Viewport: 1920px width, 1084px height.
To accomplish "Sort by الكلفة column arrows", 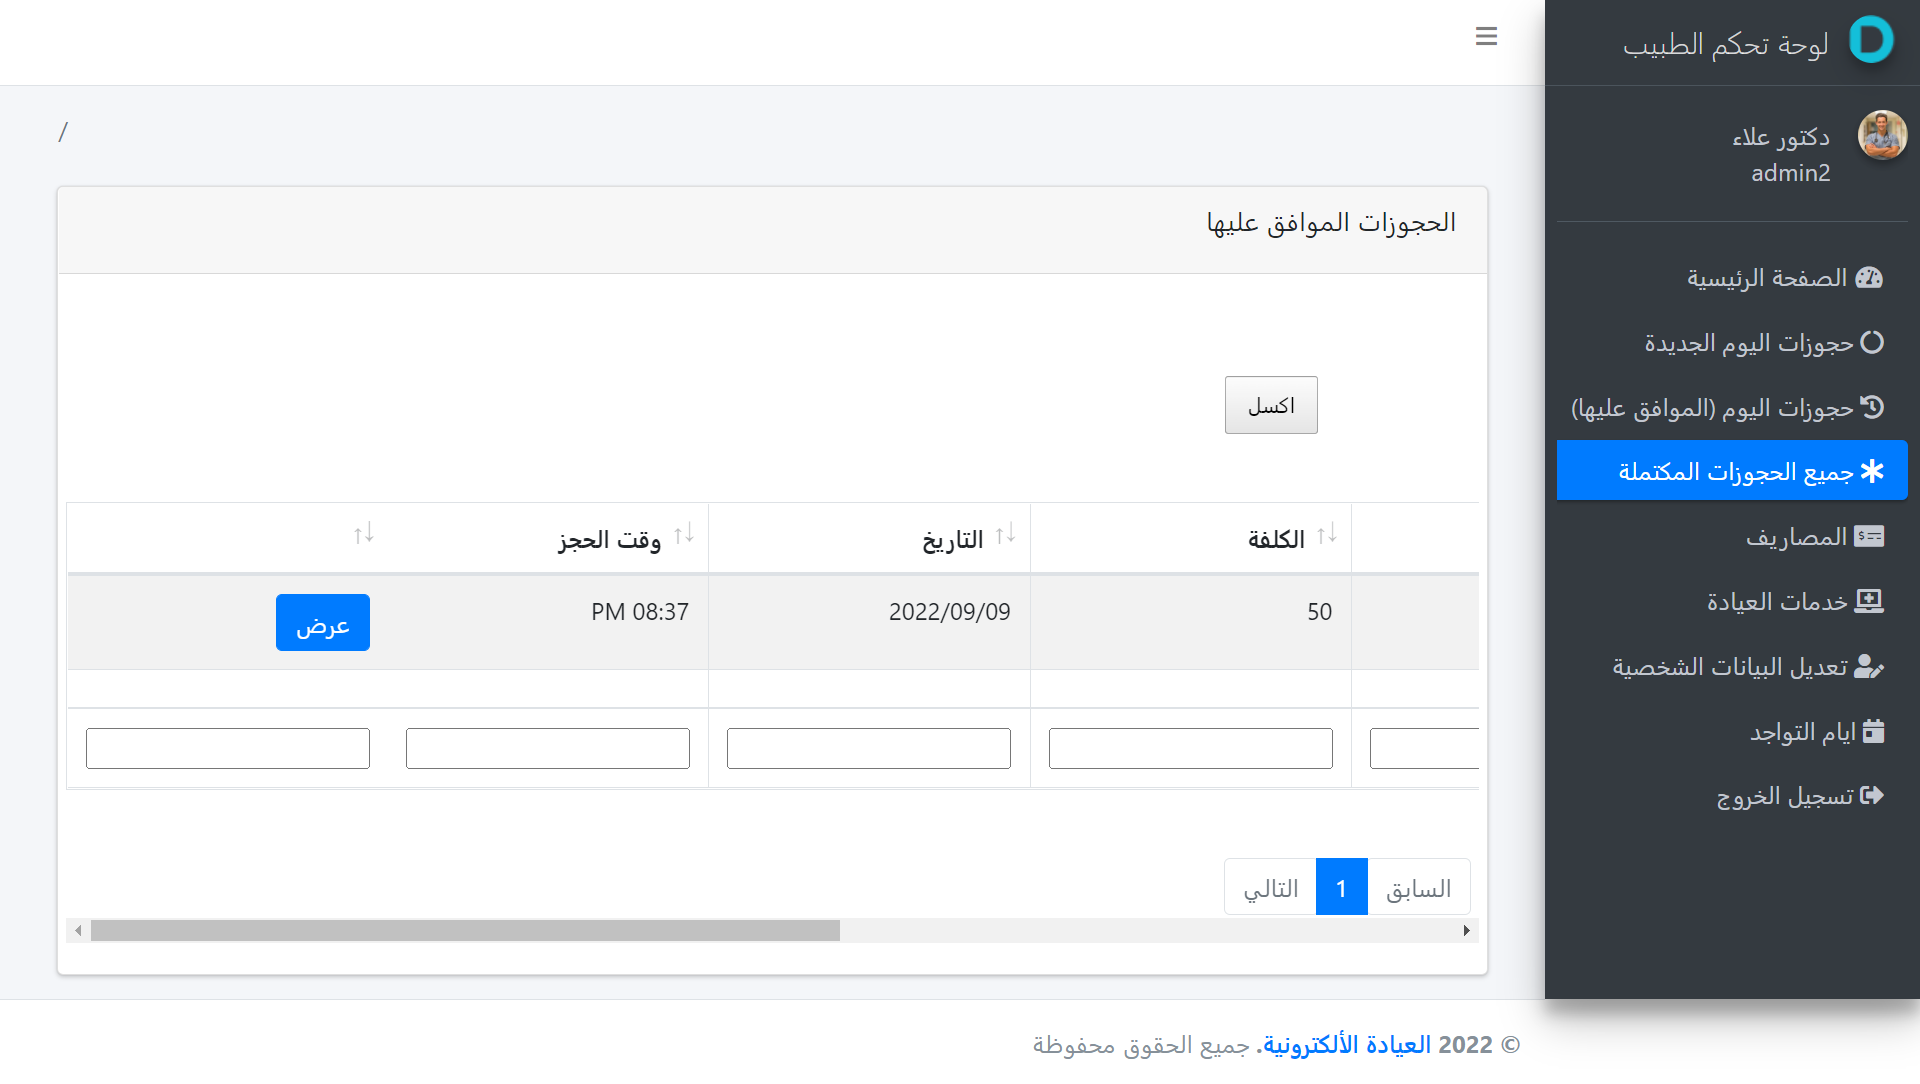I will [x=1326, y=535].
